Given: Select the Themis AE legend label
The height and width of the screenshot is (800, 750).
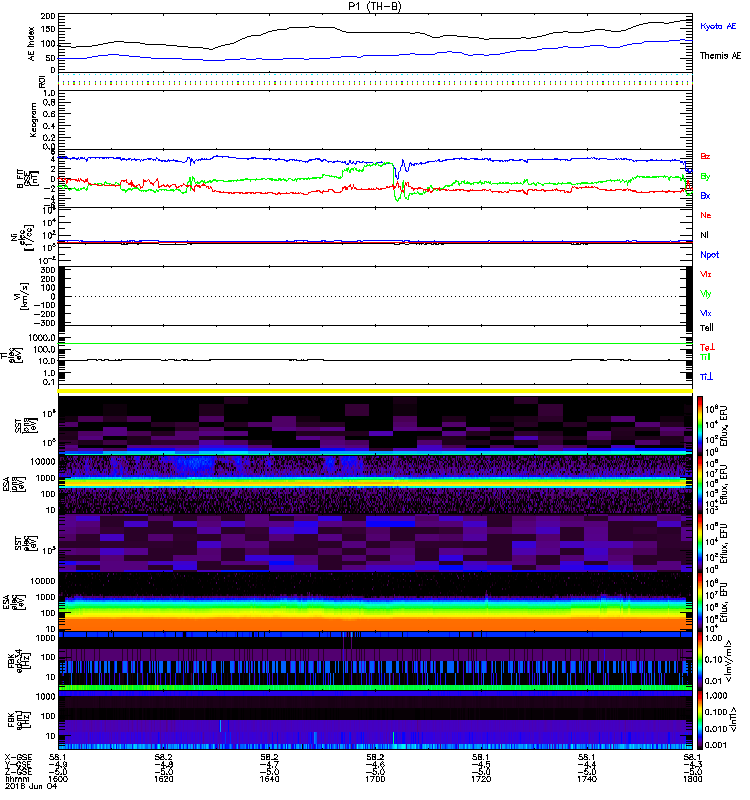Looking at the screenshot, I should click(x=720, y=56).
